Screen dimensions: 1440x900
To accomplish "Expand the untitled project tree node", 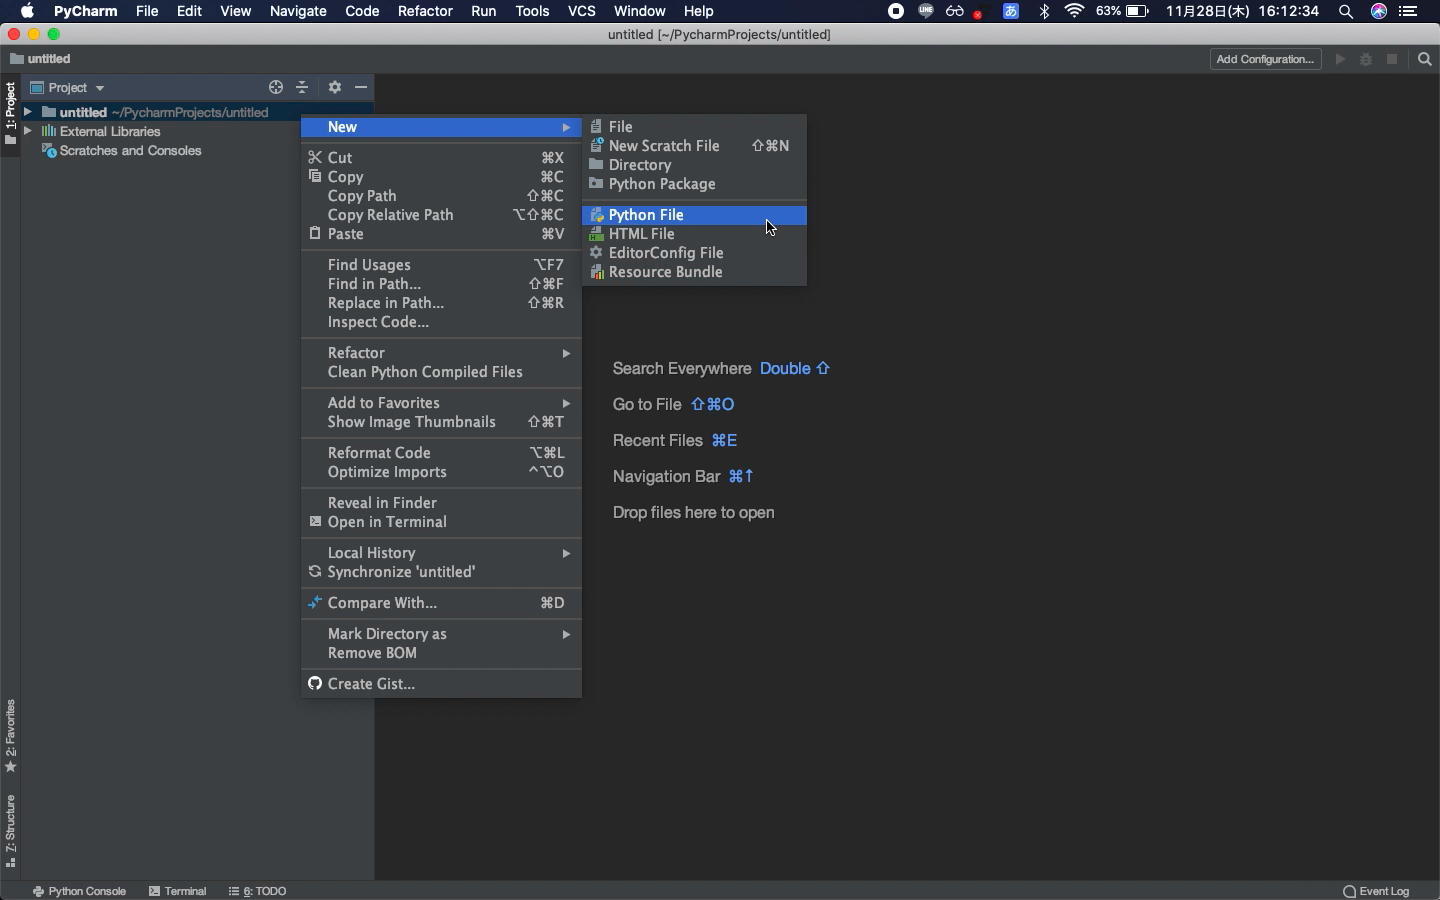I will tap(28, 112).
